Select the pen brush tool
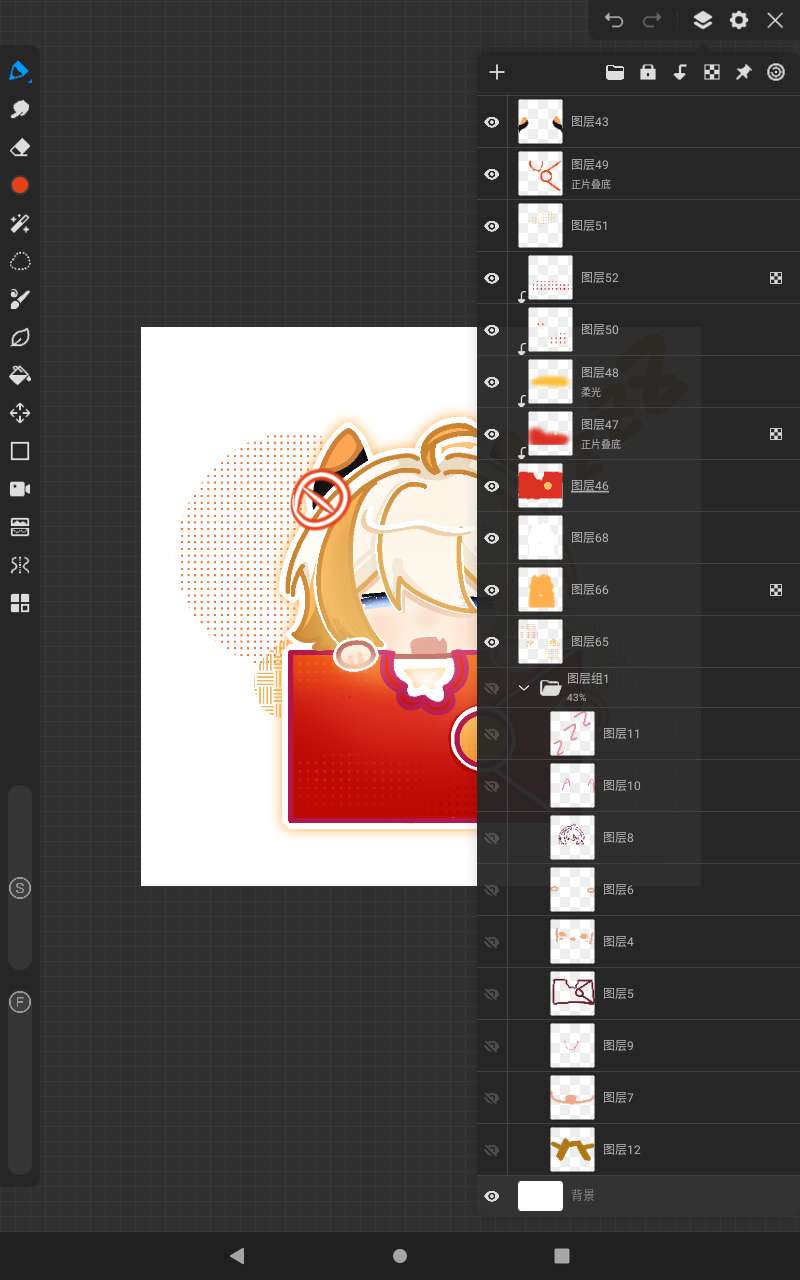Viewport: 800px width, 1280px height. tap(19, 71)
